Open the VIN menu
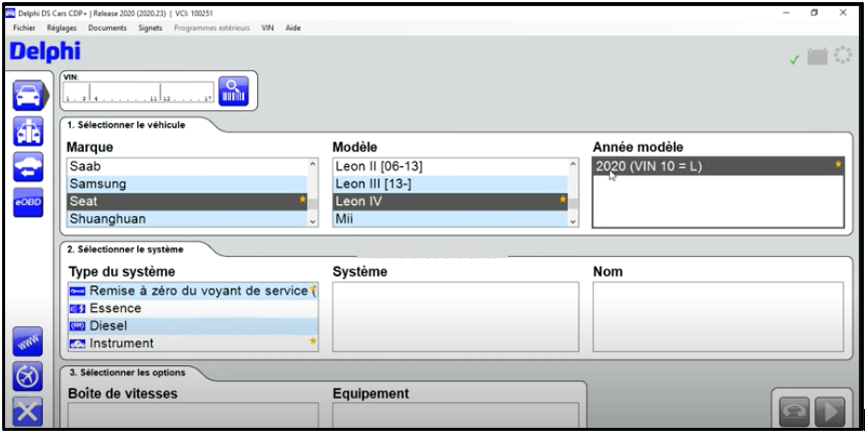The width and height of the screenshot is (866, 432). pyautogui.click(x=267, y=28)
